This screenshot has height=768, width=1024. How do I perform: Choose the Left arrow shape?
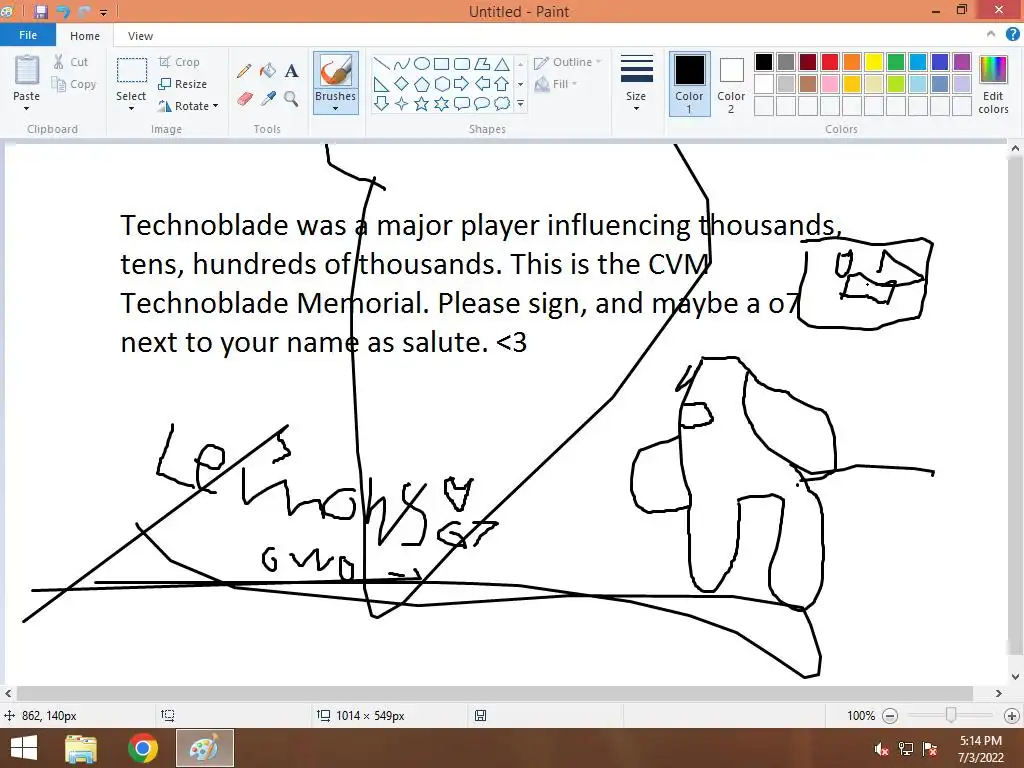coord(482,84)
